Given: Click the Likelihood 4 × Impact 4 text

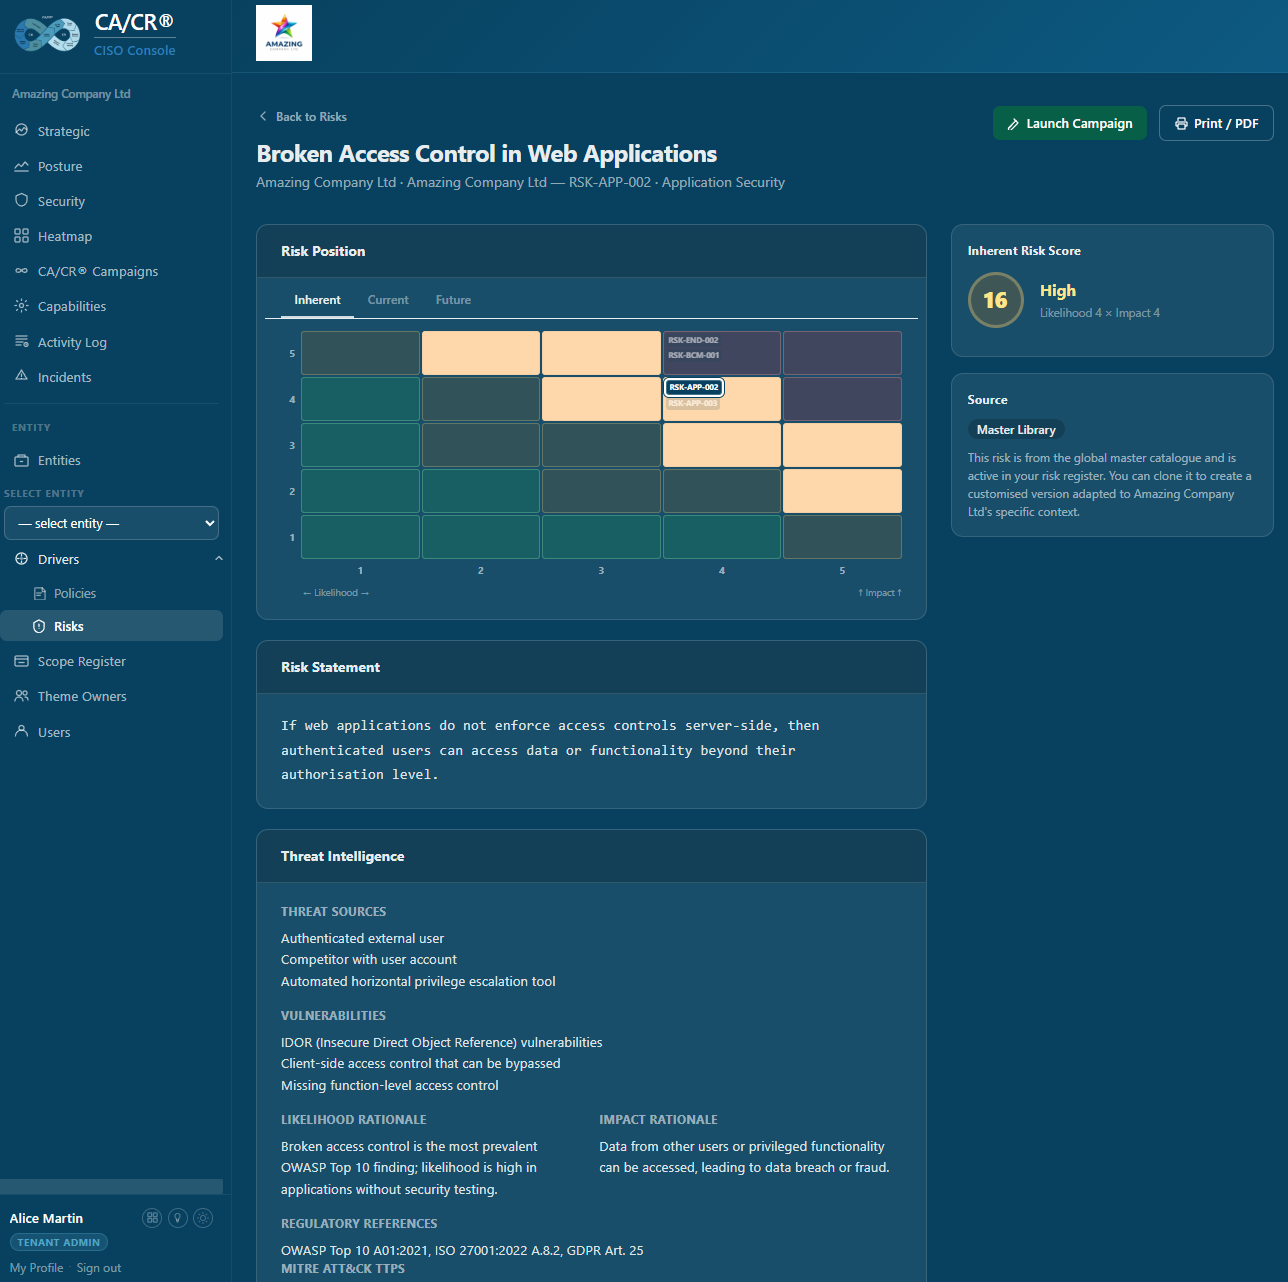Looking at the screenshot, I should [1100, 313].
